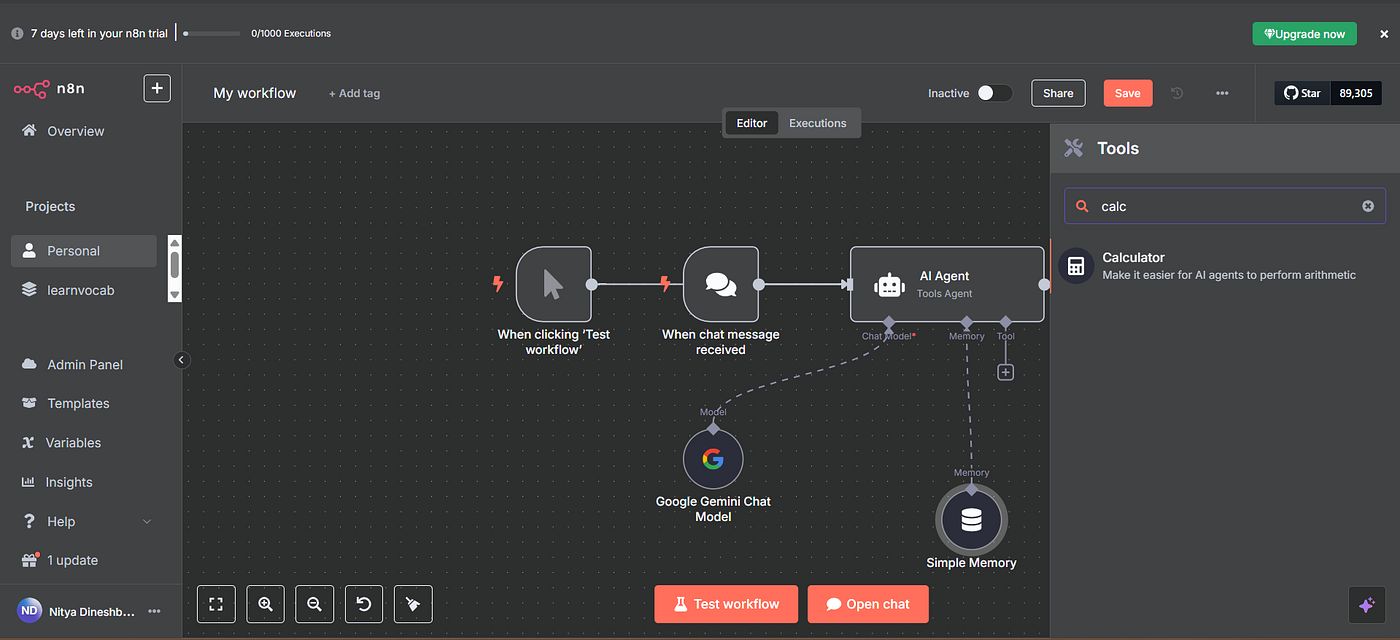Reset canvas zoom level
1400x640 pixels.
point(364,604)
